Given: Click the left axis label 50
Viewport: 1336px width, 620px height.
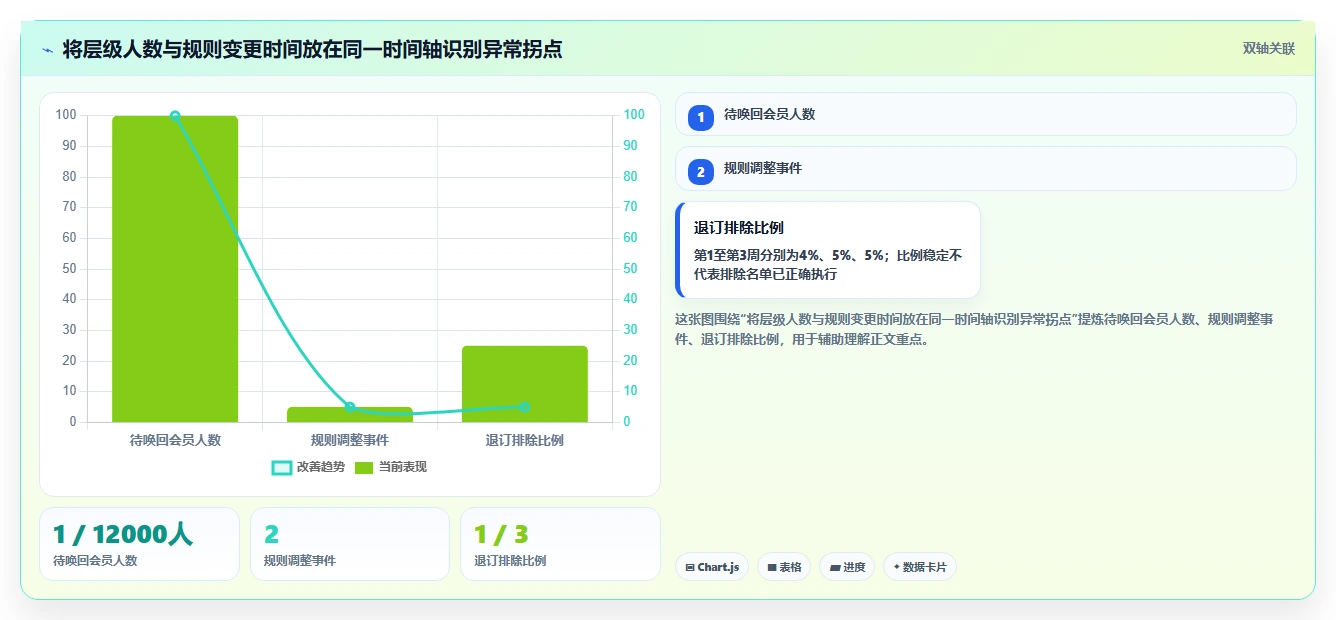Looking at the screenshot, I should click(x=69, y=269).
